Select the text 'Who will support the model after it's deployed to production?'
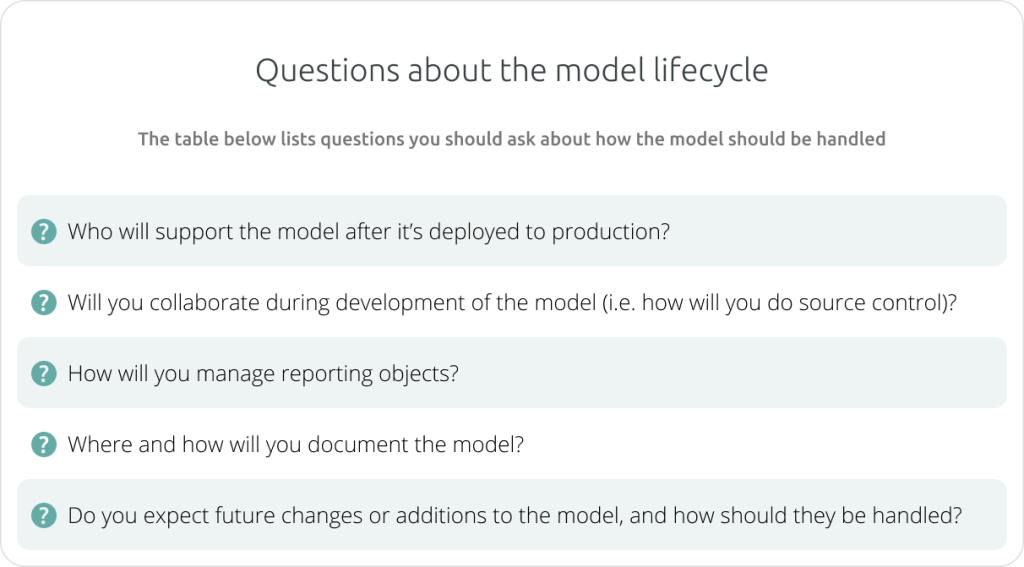The height and width of the screenshot is (567, 1024). pos(369,232)
